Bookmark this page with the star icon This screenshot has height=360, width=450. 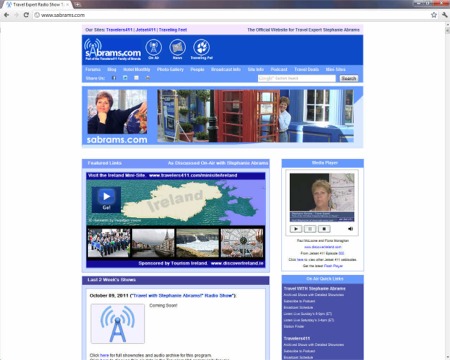pos(434,15)
